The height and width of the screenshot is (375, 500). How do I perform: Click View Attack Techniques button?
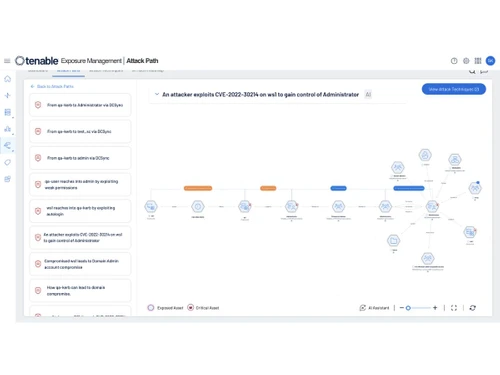pyautogui.click(x=454, y=89)
